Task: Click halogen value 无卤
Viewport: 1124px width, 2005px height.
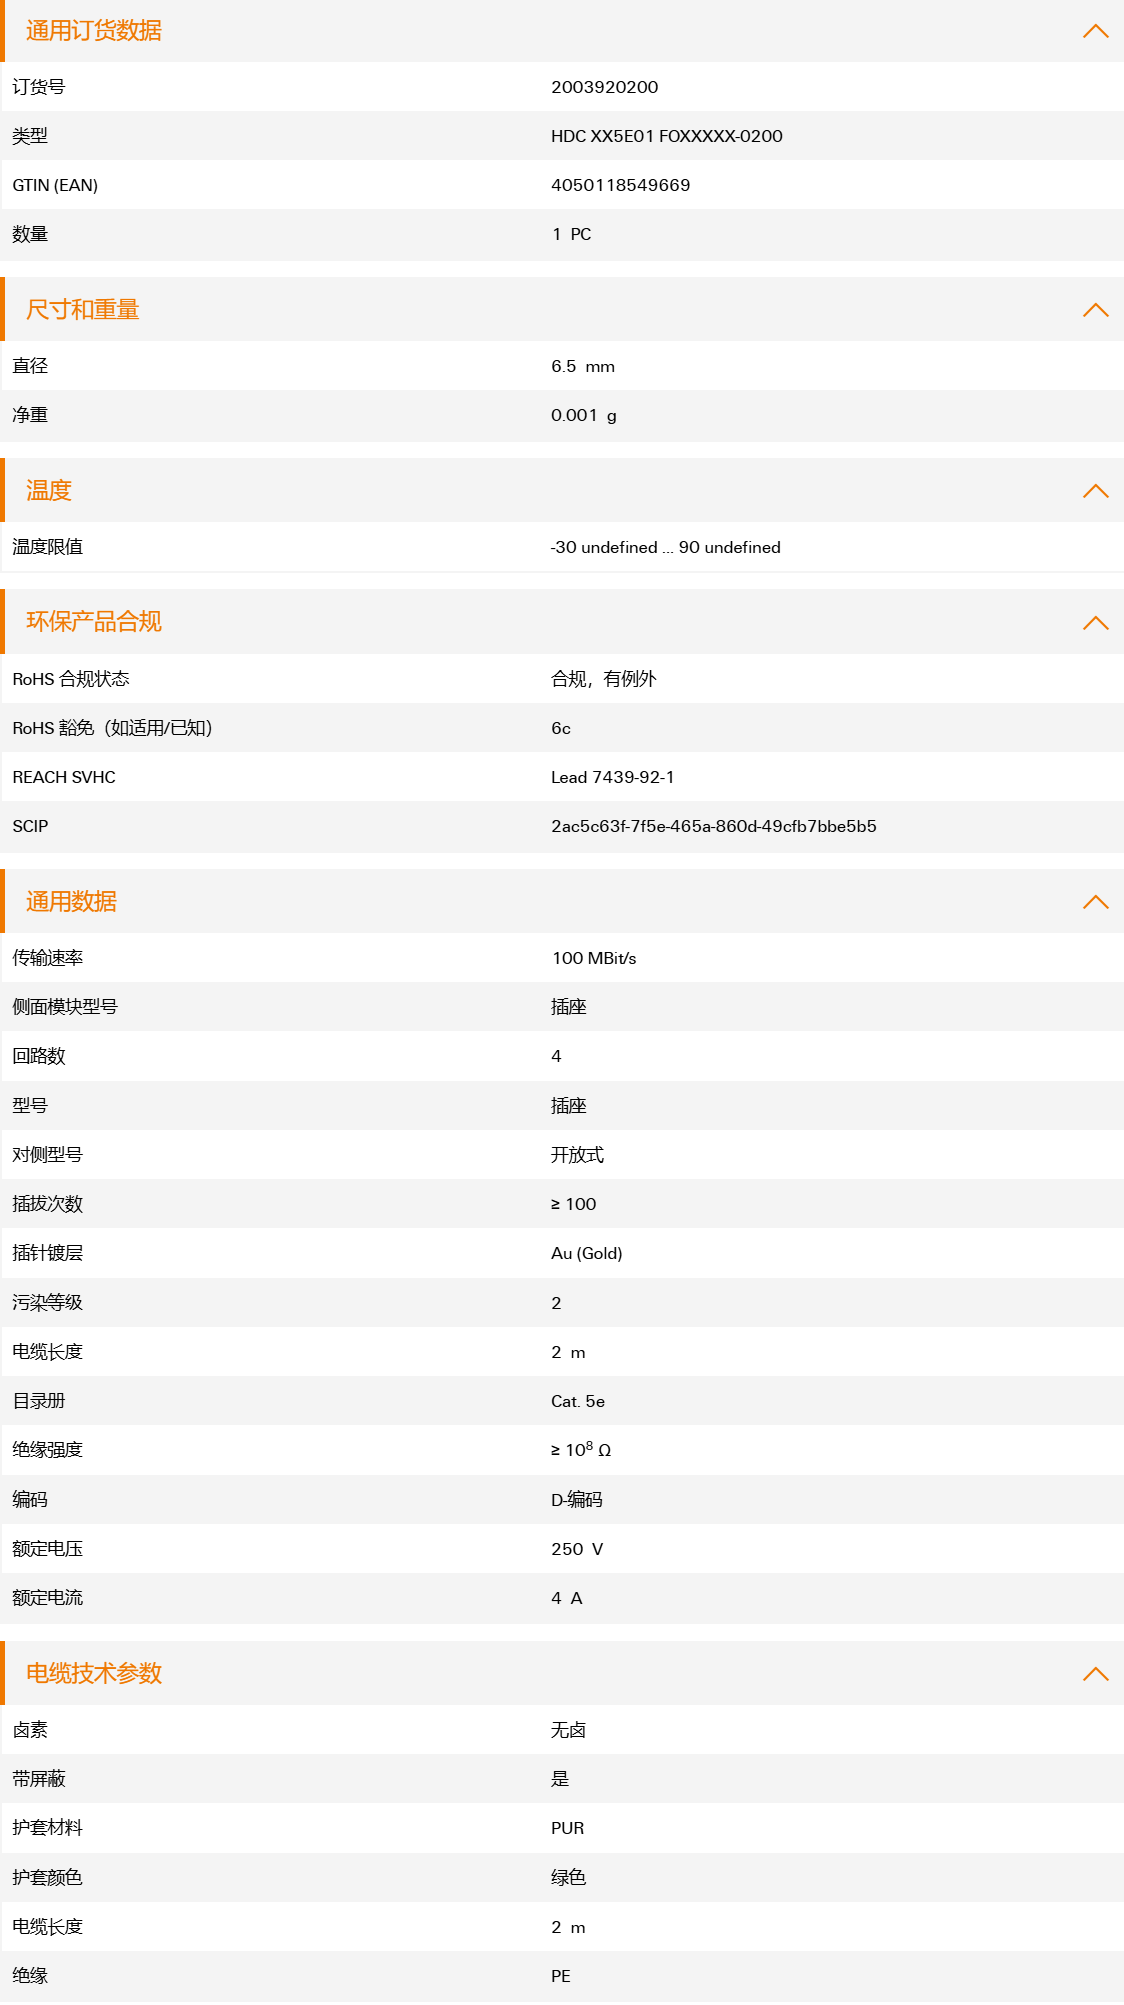Action: [569, 1730]
